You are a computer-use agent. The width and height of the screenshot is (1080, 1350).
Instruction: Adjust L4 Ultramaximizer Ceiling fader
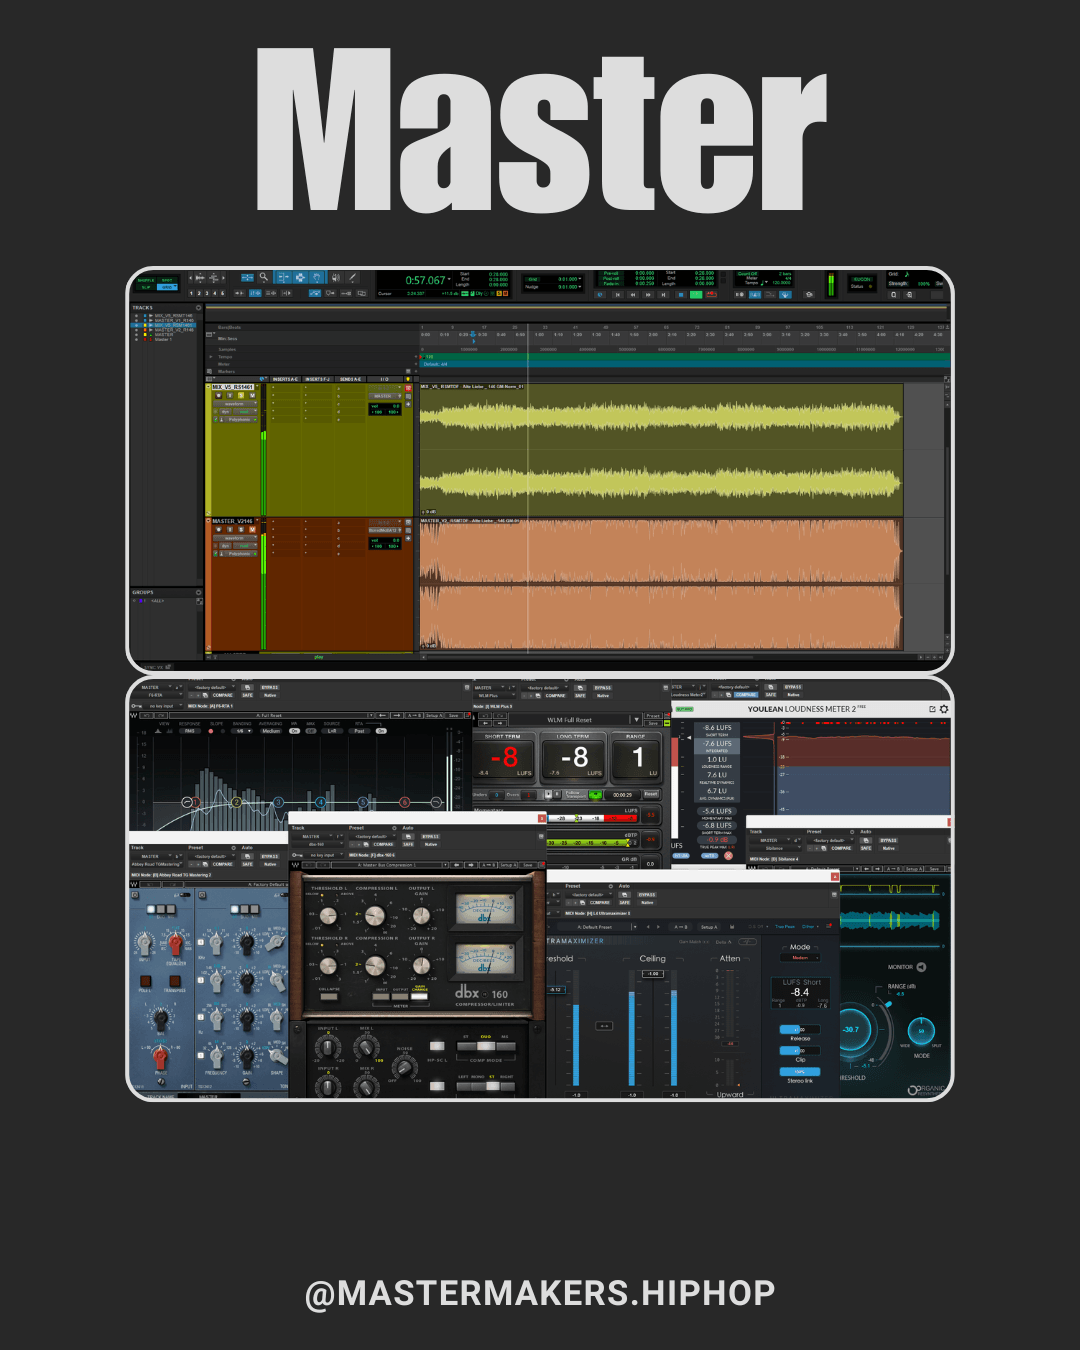[x=653, y=974]
